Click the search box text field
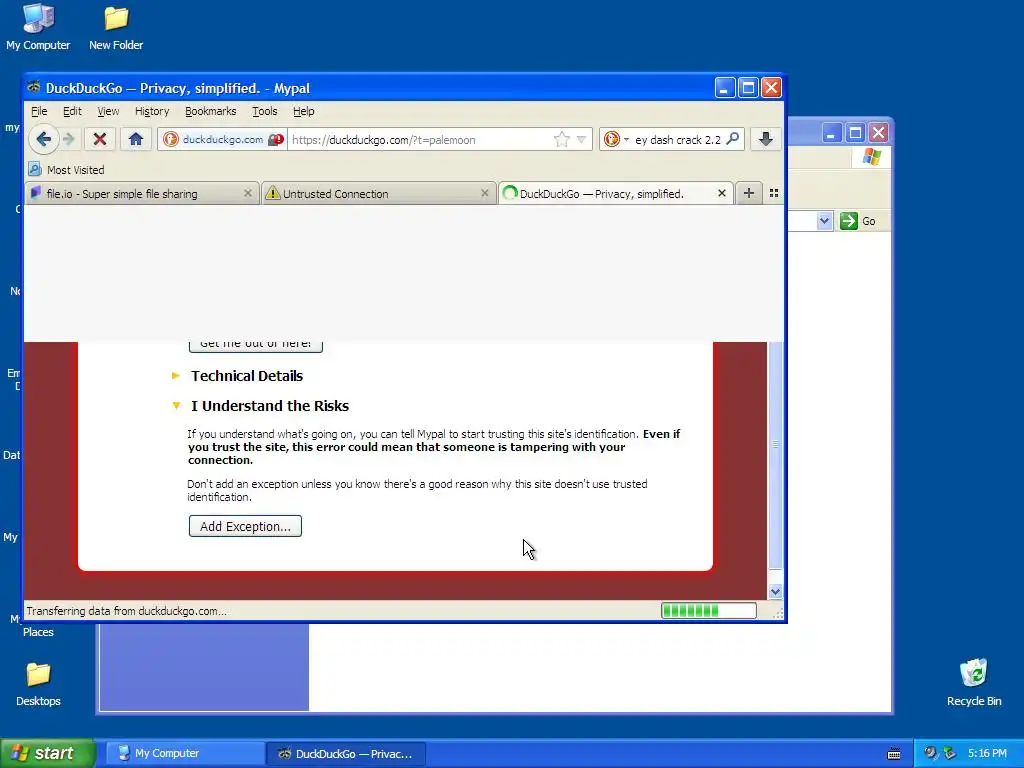Screen dimensions: 1024x768 [677, 140]
